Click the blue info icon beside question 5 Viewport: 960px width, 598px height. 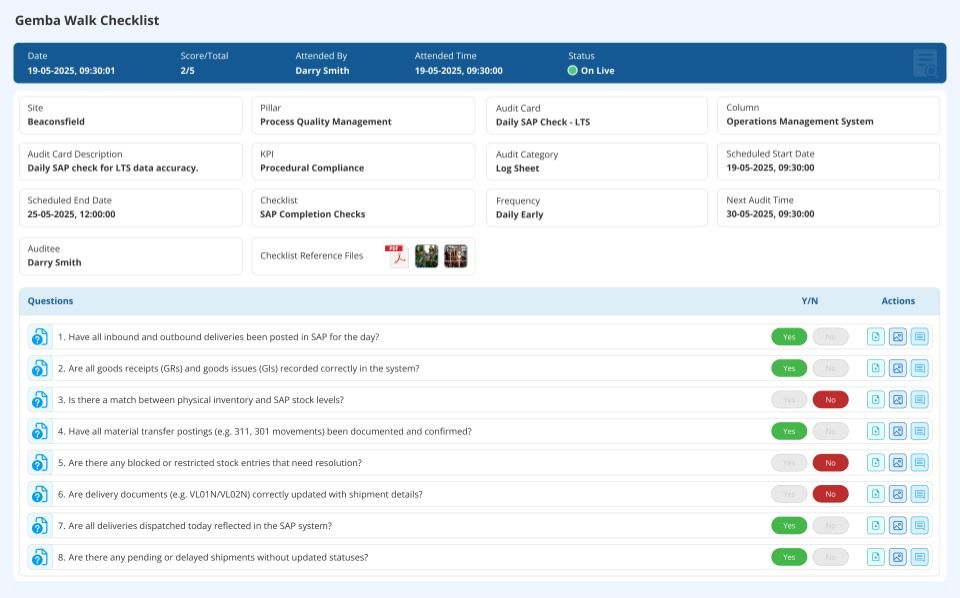coord(39,462)
